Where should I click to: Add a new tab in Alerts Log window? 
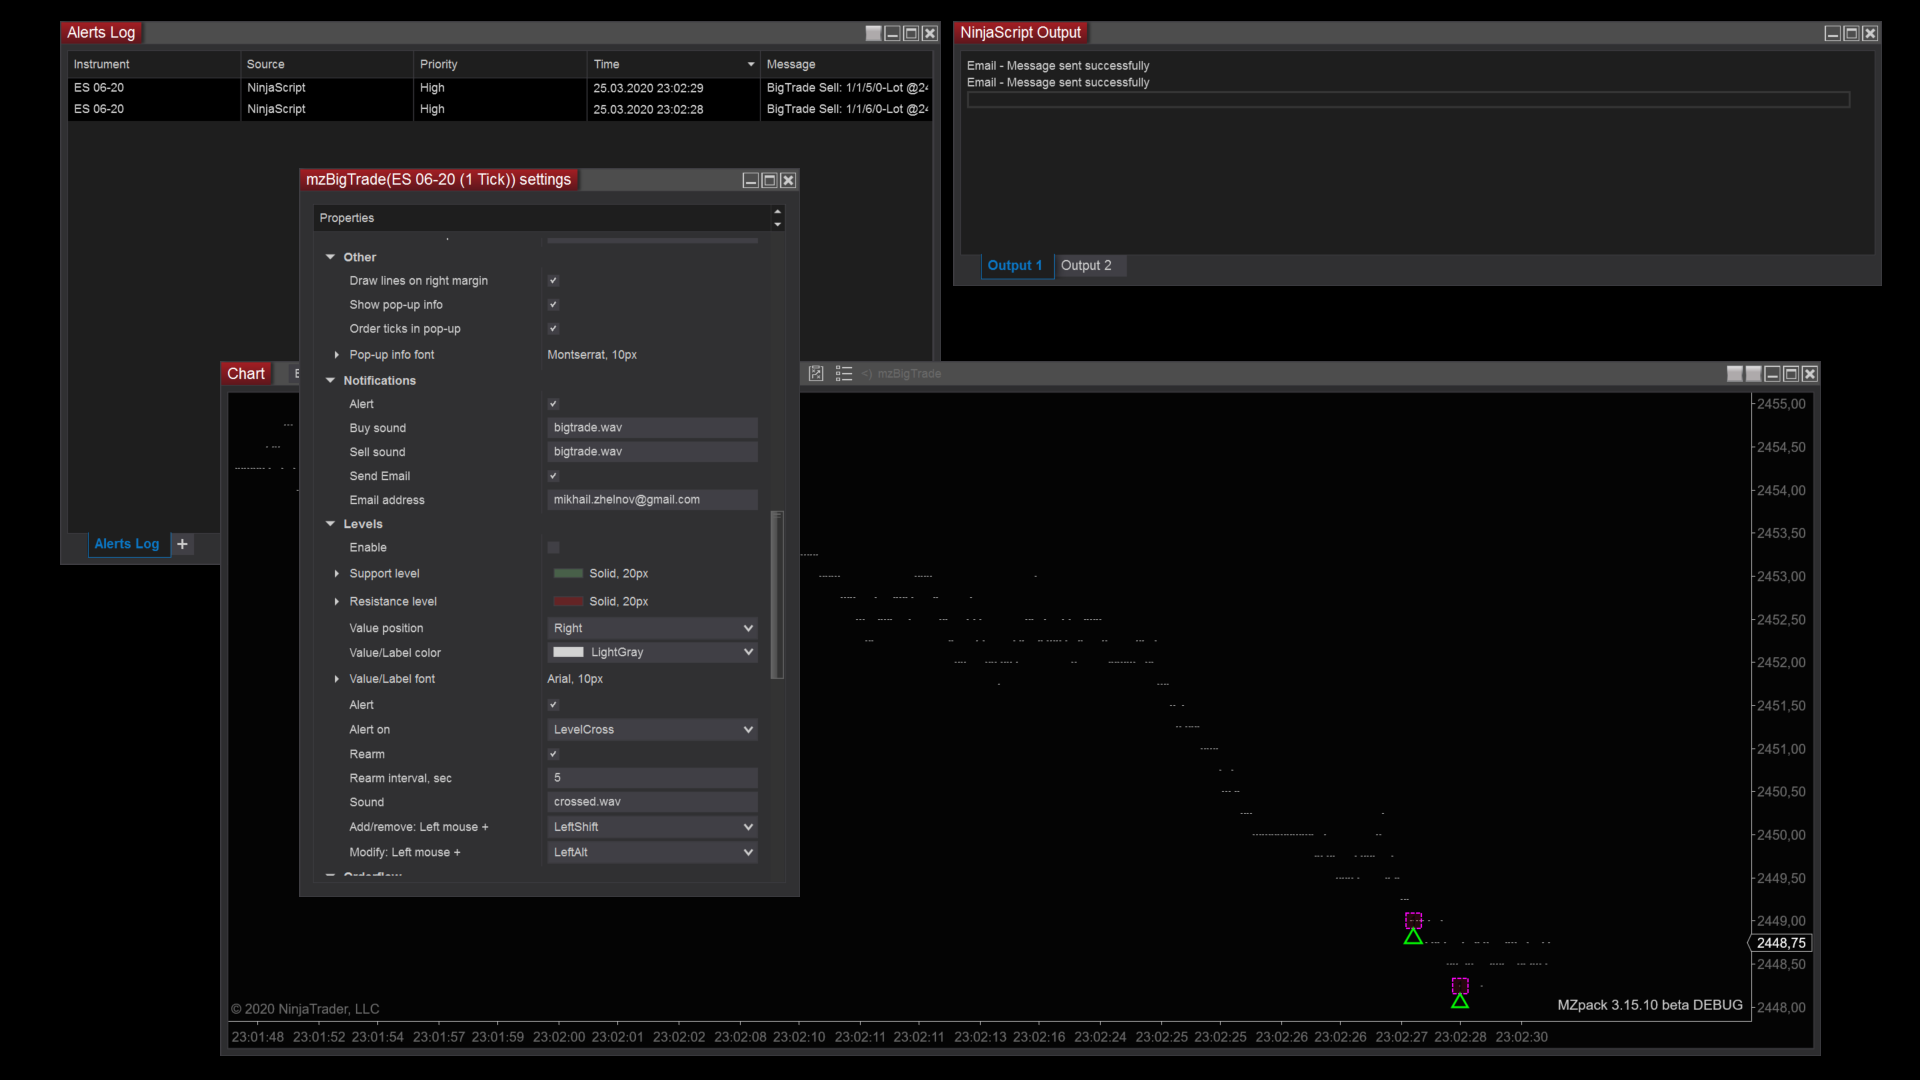(182, 544)
